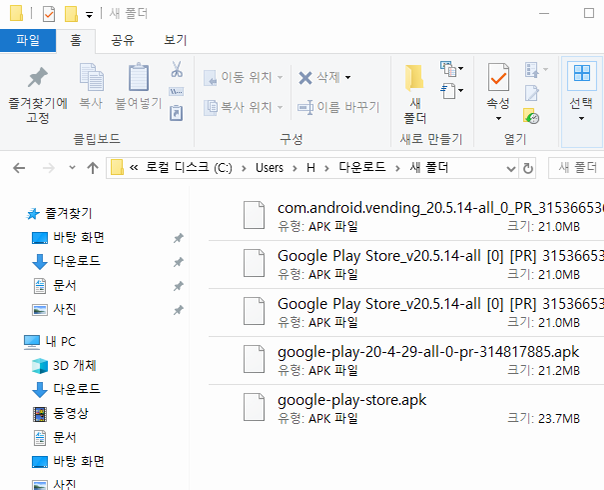Click quick access properties checkmark icon in title bar

[x=49, y=14]
